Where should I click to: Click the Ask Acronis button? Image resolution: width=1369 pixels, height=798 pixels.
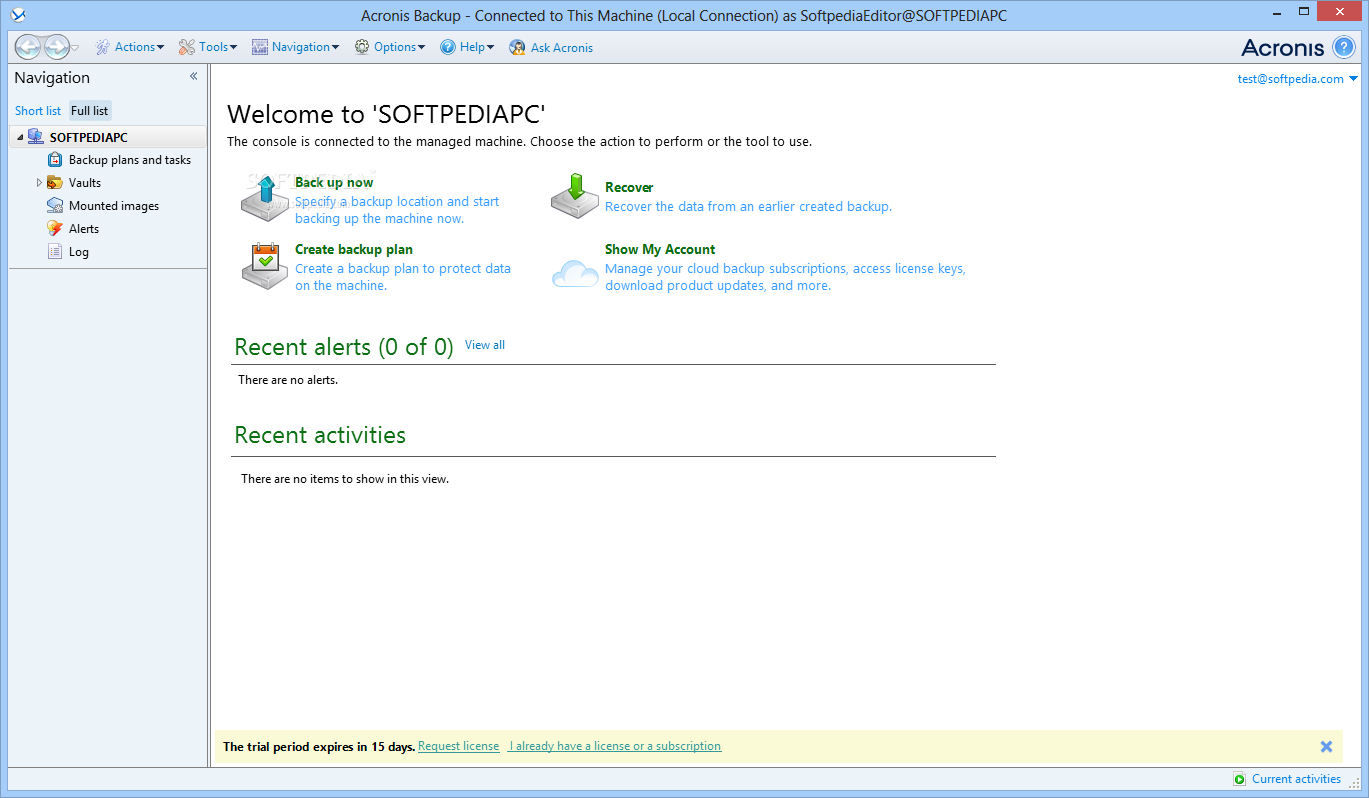pos(551,47)
